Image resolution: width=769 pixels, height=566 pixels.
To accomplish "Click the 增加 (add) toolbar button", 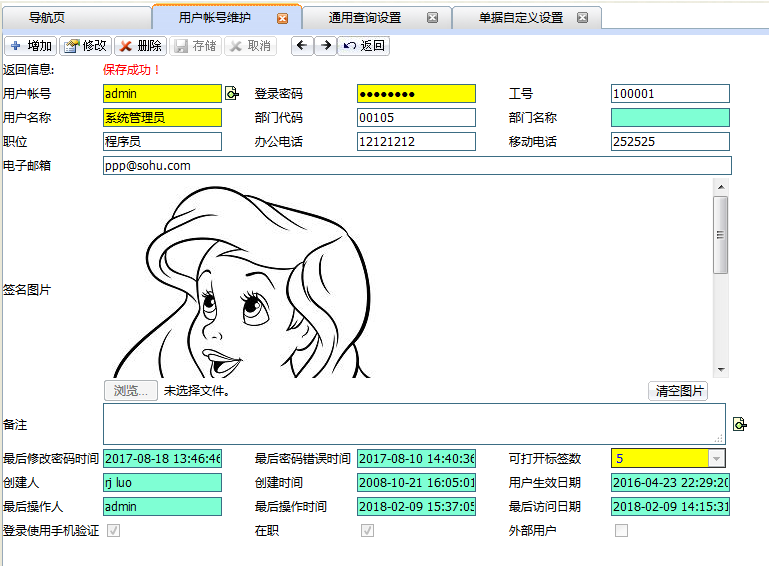I will coord(31,46).
